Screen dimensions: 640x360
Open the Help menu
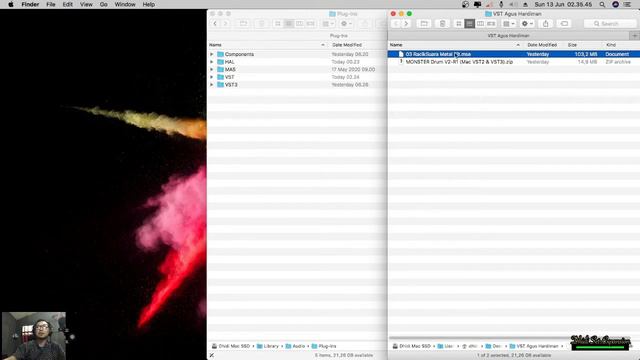coord(149,4)
